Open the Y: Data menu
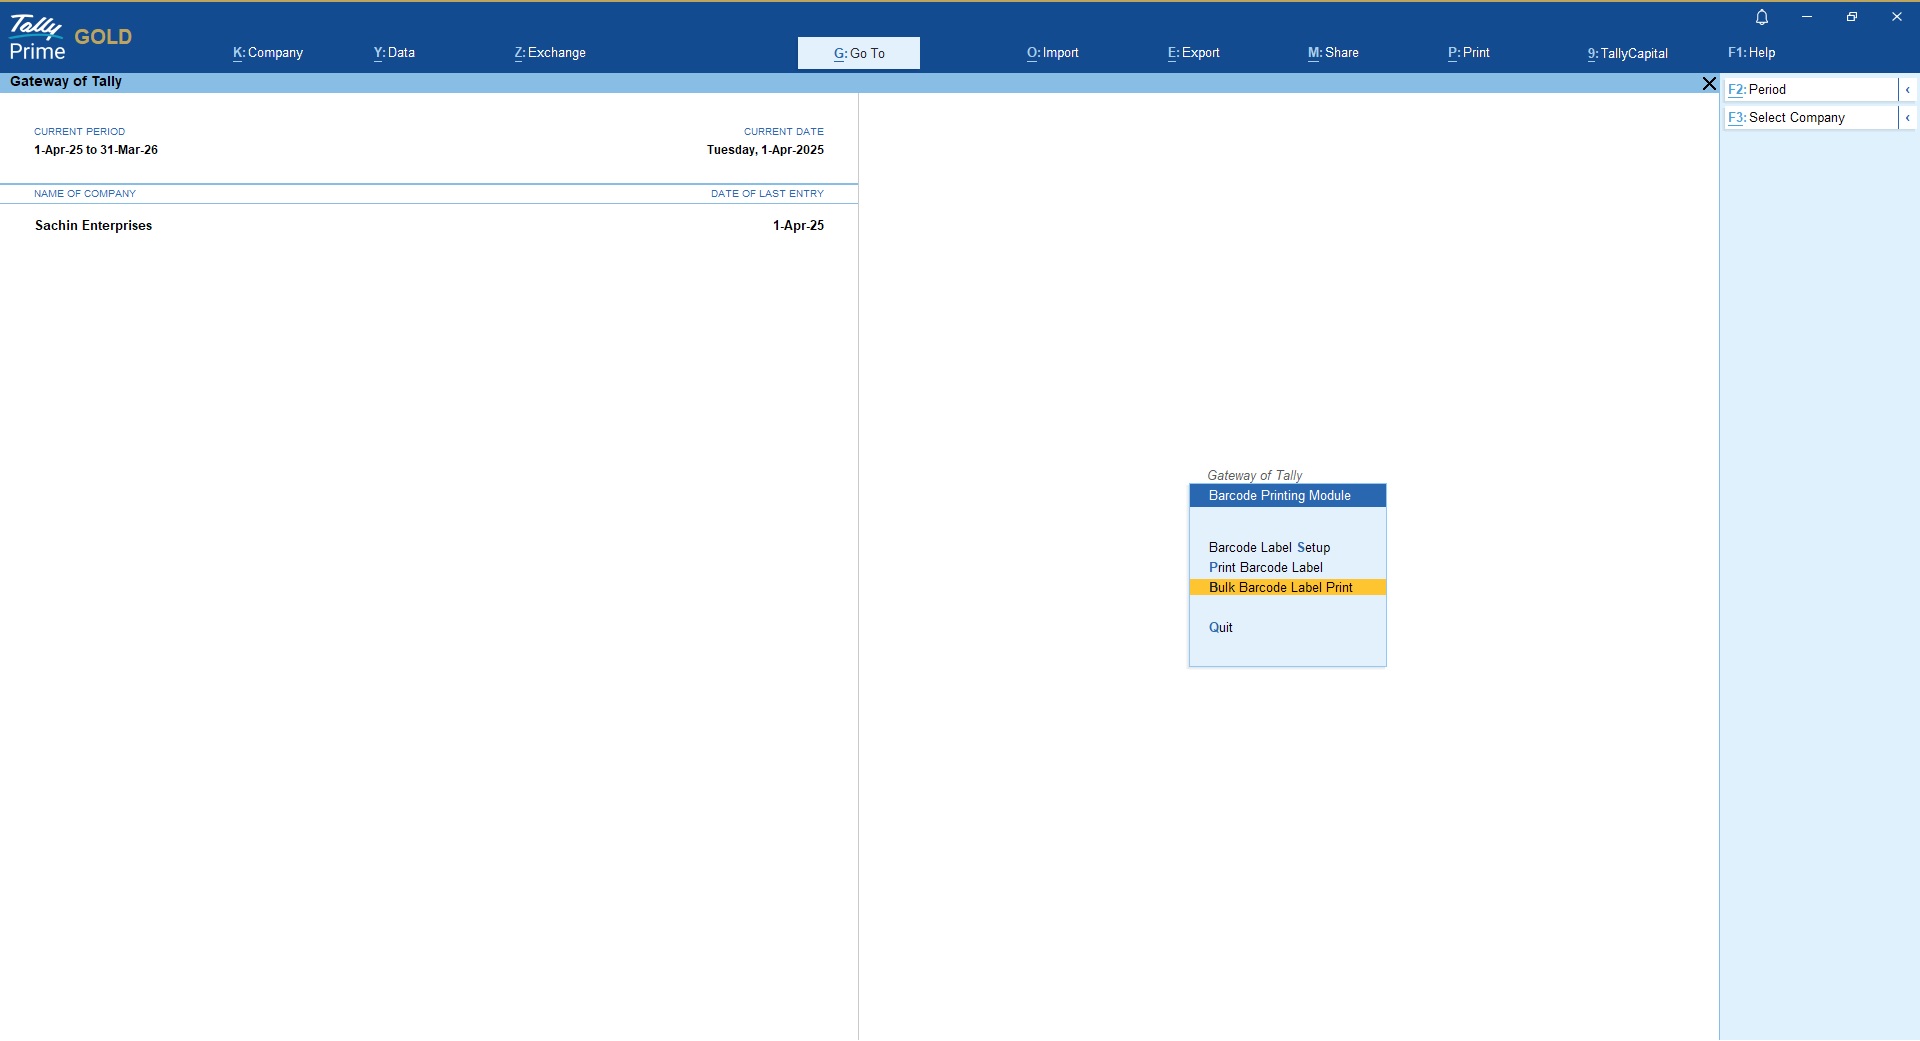 click(x=394, y=53)
